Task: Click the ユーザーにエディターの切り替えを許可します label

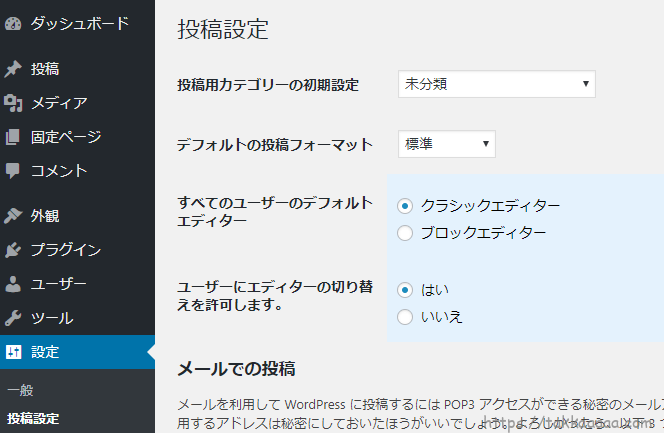Action: (275, 295)
